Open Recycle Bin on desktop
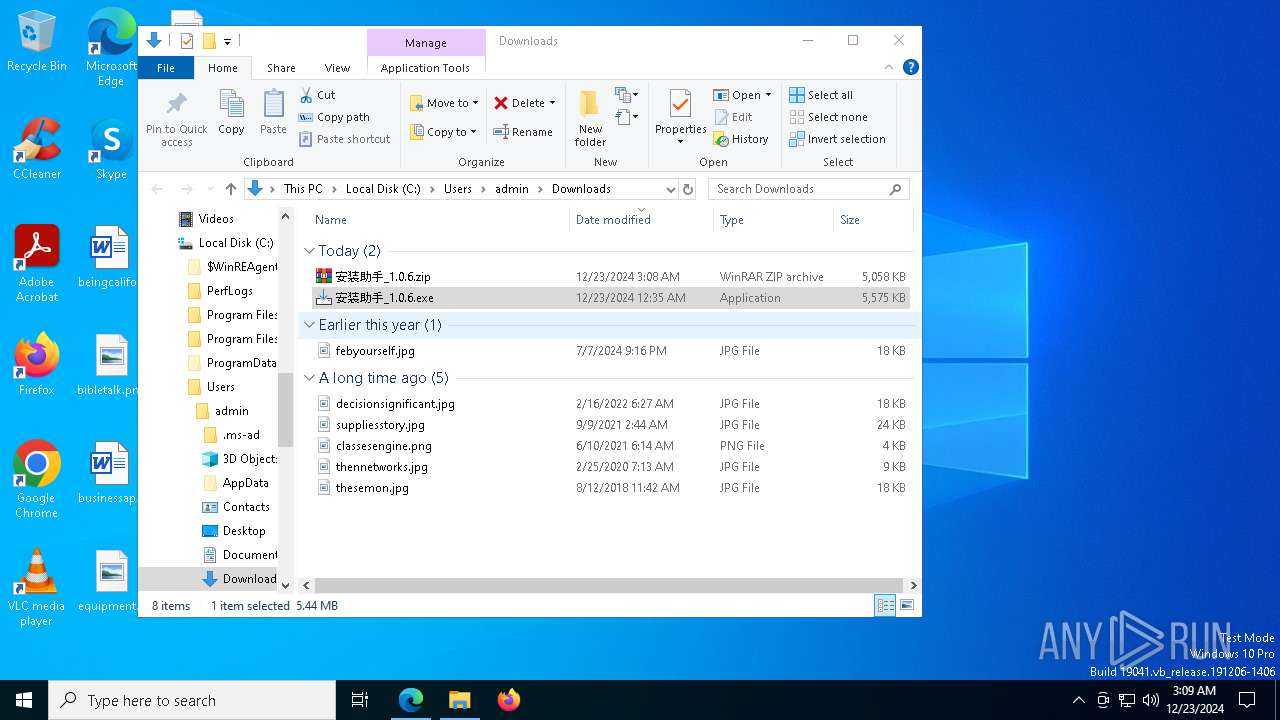This screenshot has width=1280, height=720. click(x=36, y=42)
